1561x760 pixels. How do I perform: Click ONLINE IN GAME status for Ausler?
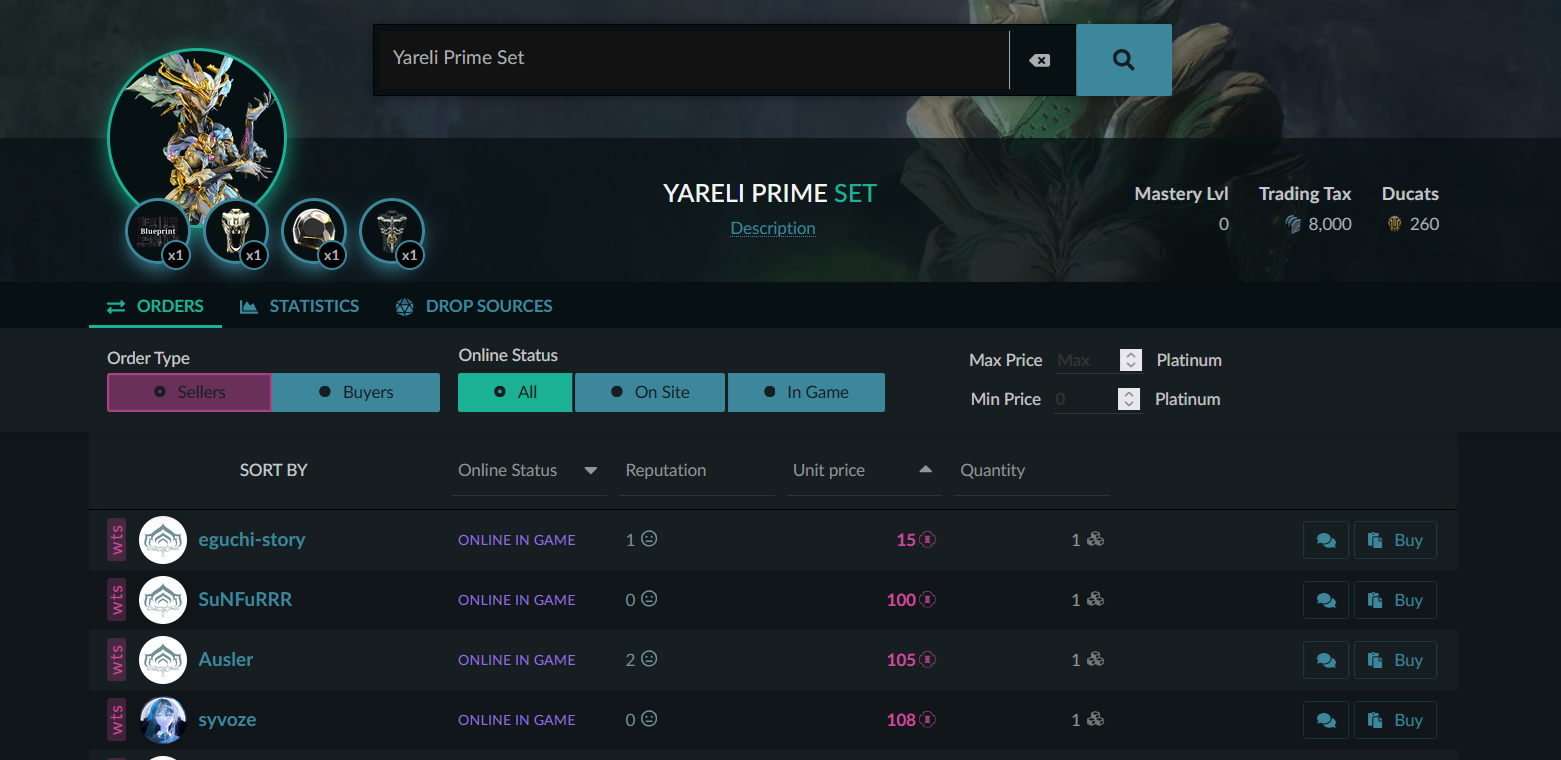coord(517,660)
